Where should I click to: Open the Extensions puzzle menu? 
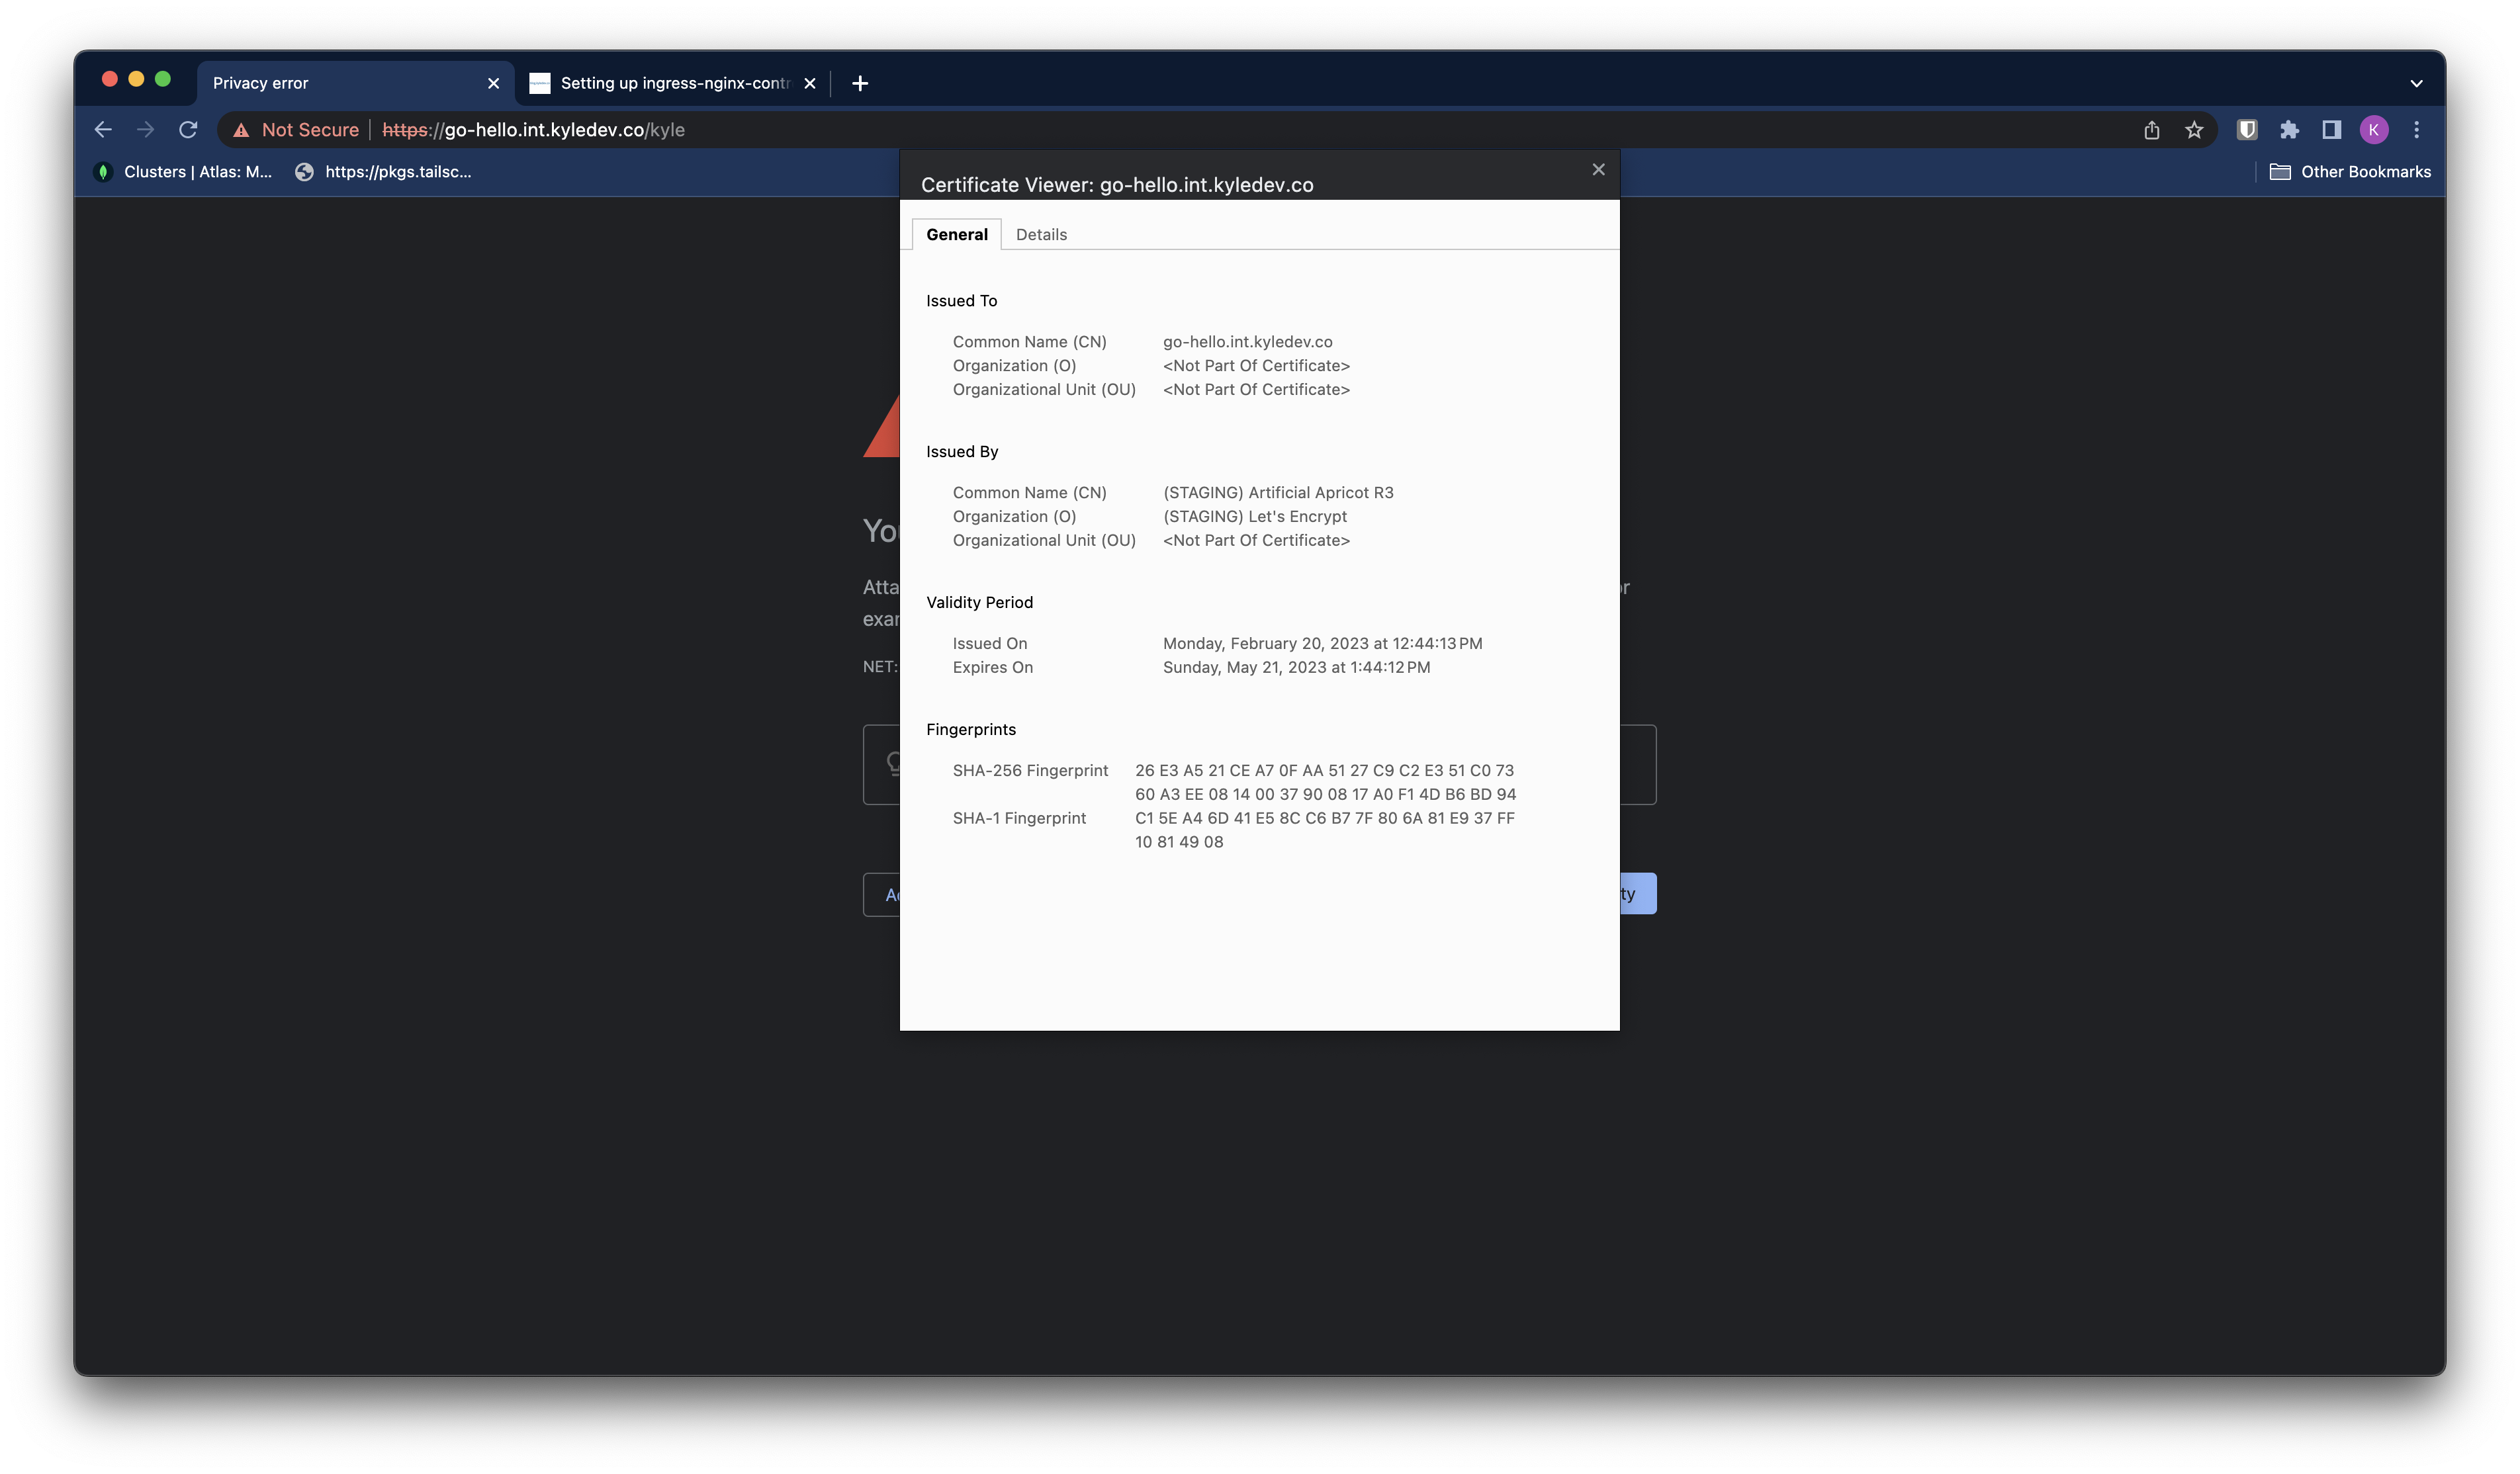click(2289, 130)
